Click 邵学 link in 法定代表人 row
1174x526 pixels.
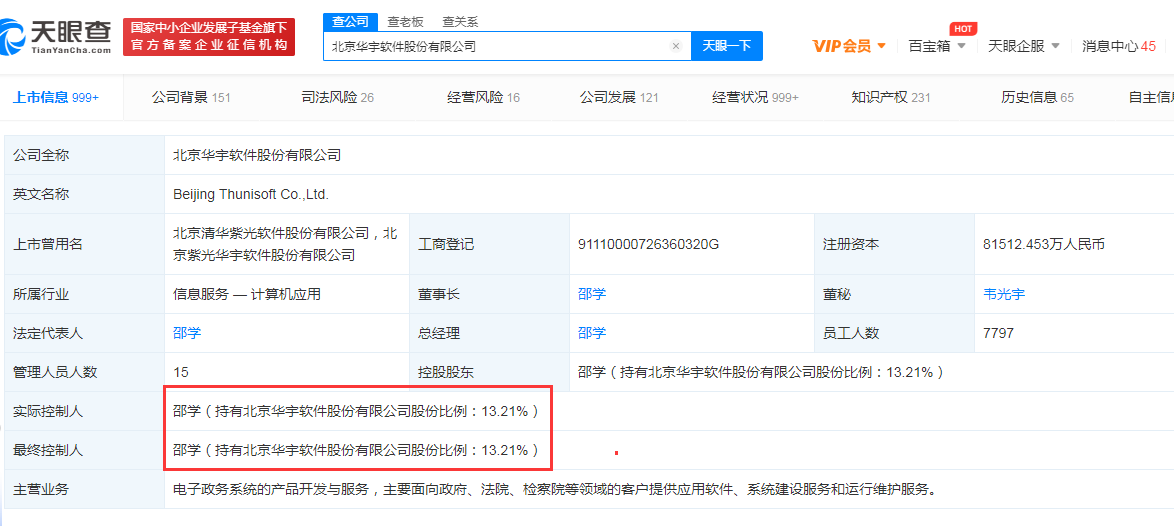pyautogui.click(x=186, y=333)
